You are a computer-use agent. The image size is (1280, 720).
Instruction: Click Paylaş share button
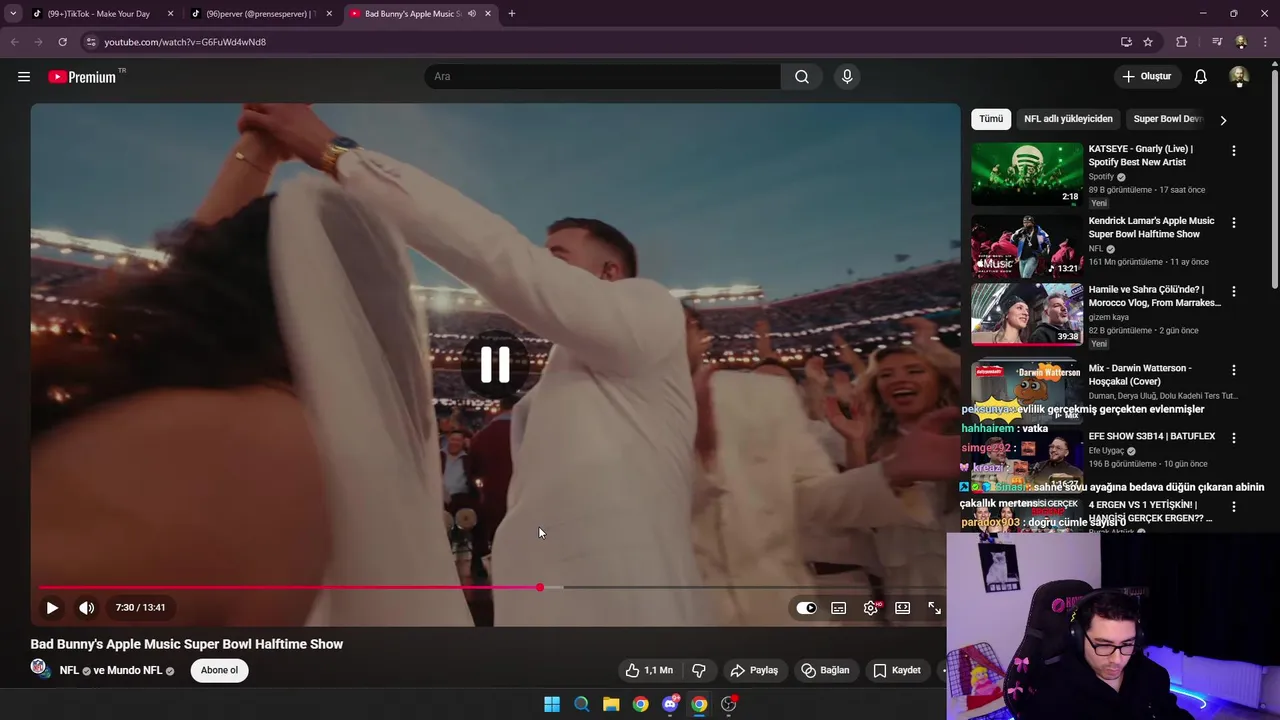pyautogui.click(x=754, y=670)
